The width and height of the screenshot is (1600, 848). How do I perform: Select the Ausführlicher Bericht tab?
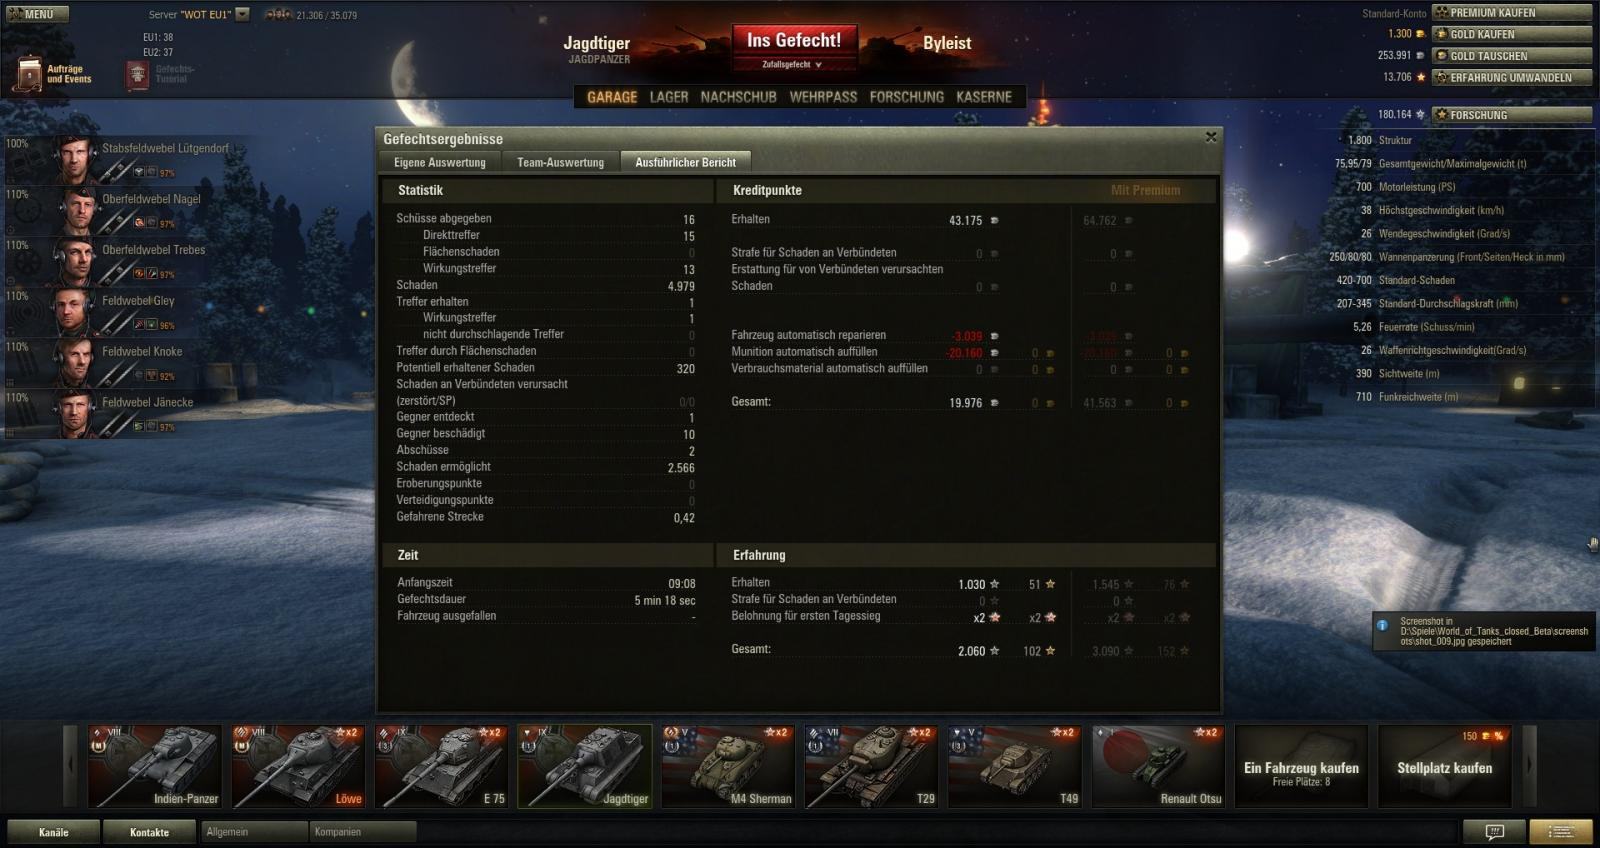pyautogui.click(x=686, y=162)
